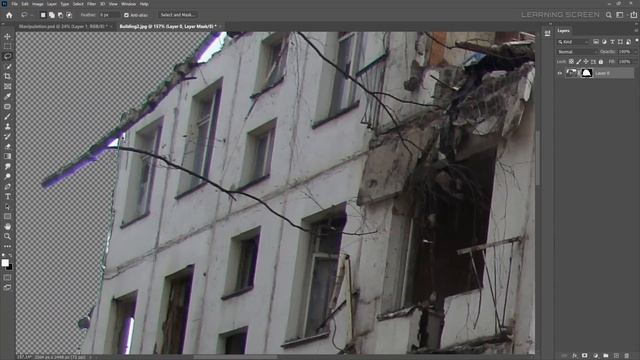
Task: Open the layer filter Kind dropdown
Action: coord(573,42)
